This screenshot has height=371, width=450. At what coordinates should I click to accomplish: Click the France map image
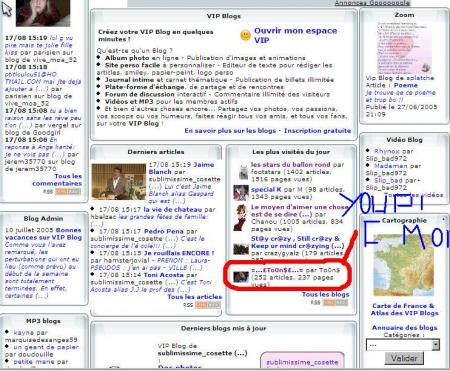pos(403,264)
